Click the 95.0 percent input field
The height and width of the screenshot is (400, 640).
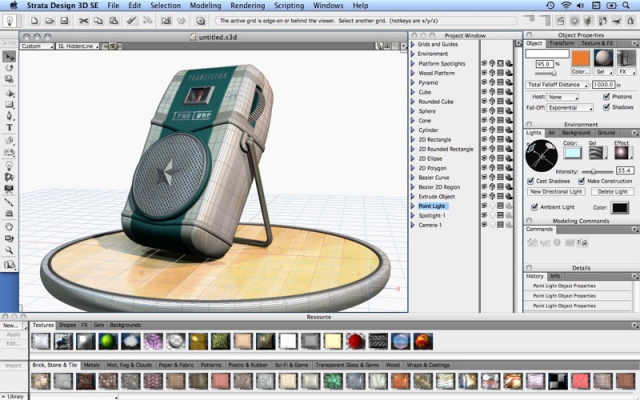tap(544, 64)
